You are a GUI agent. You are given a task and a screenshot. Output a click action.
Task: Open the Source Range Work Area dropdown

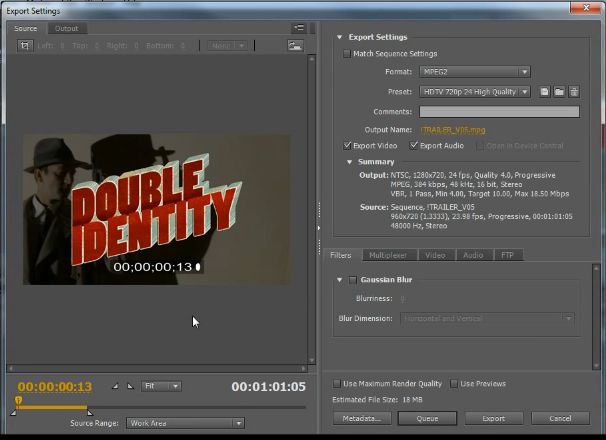[185, 423]
